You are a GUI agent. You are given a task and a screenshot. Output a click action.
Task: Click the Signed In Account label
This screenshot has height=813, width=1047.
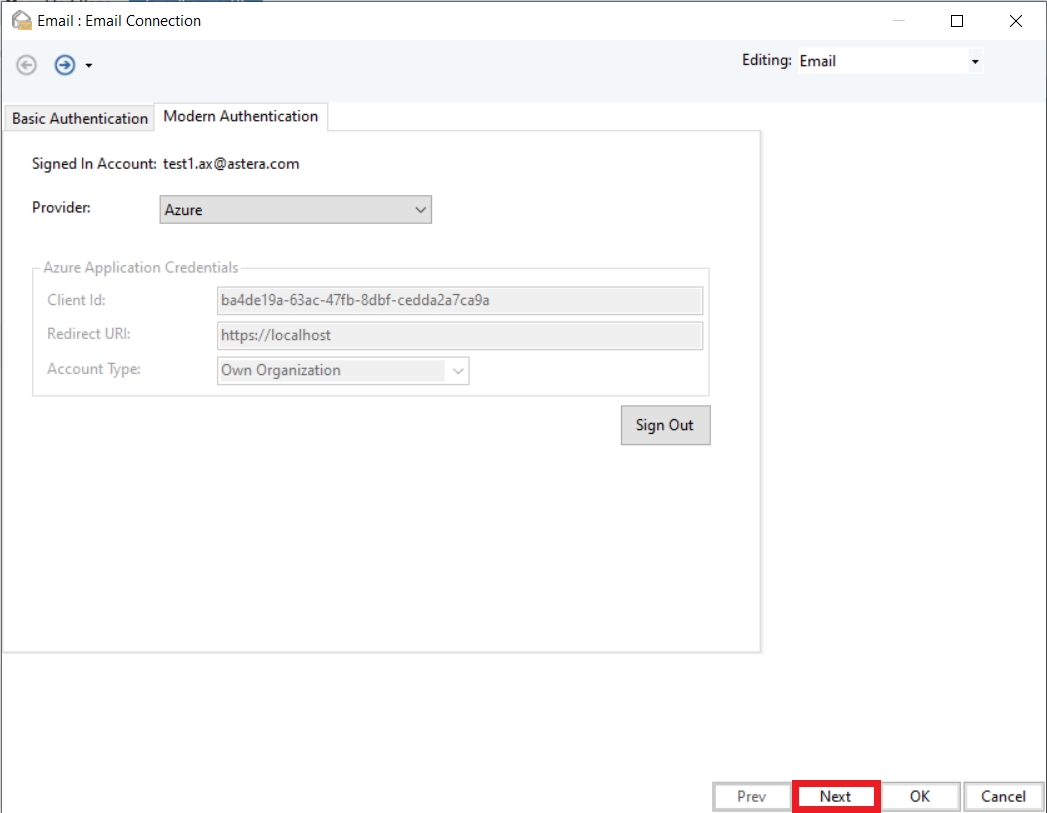click(x=94, y=164)
